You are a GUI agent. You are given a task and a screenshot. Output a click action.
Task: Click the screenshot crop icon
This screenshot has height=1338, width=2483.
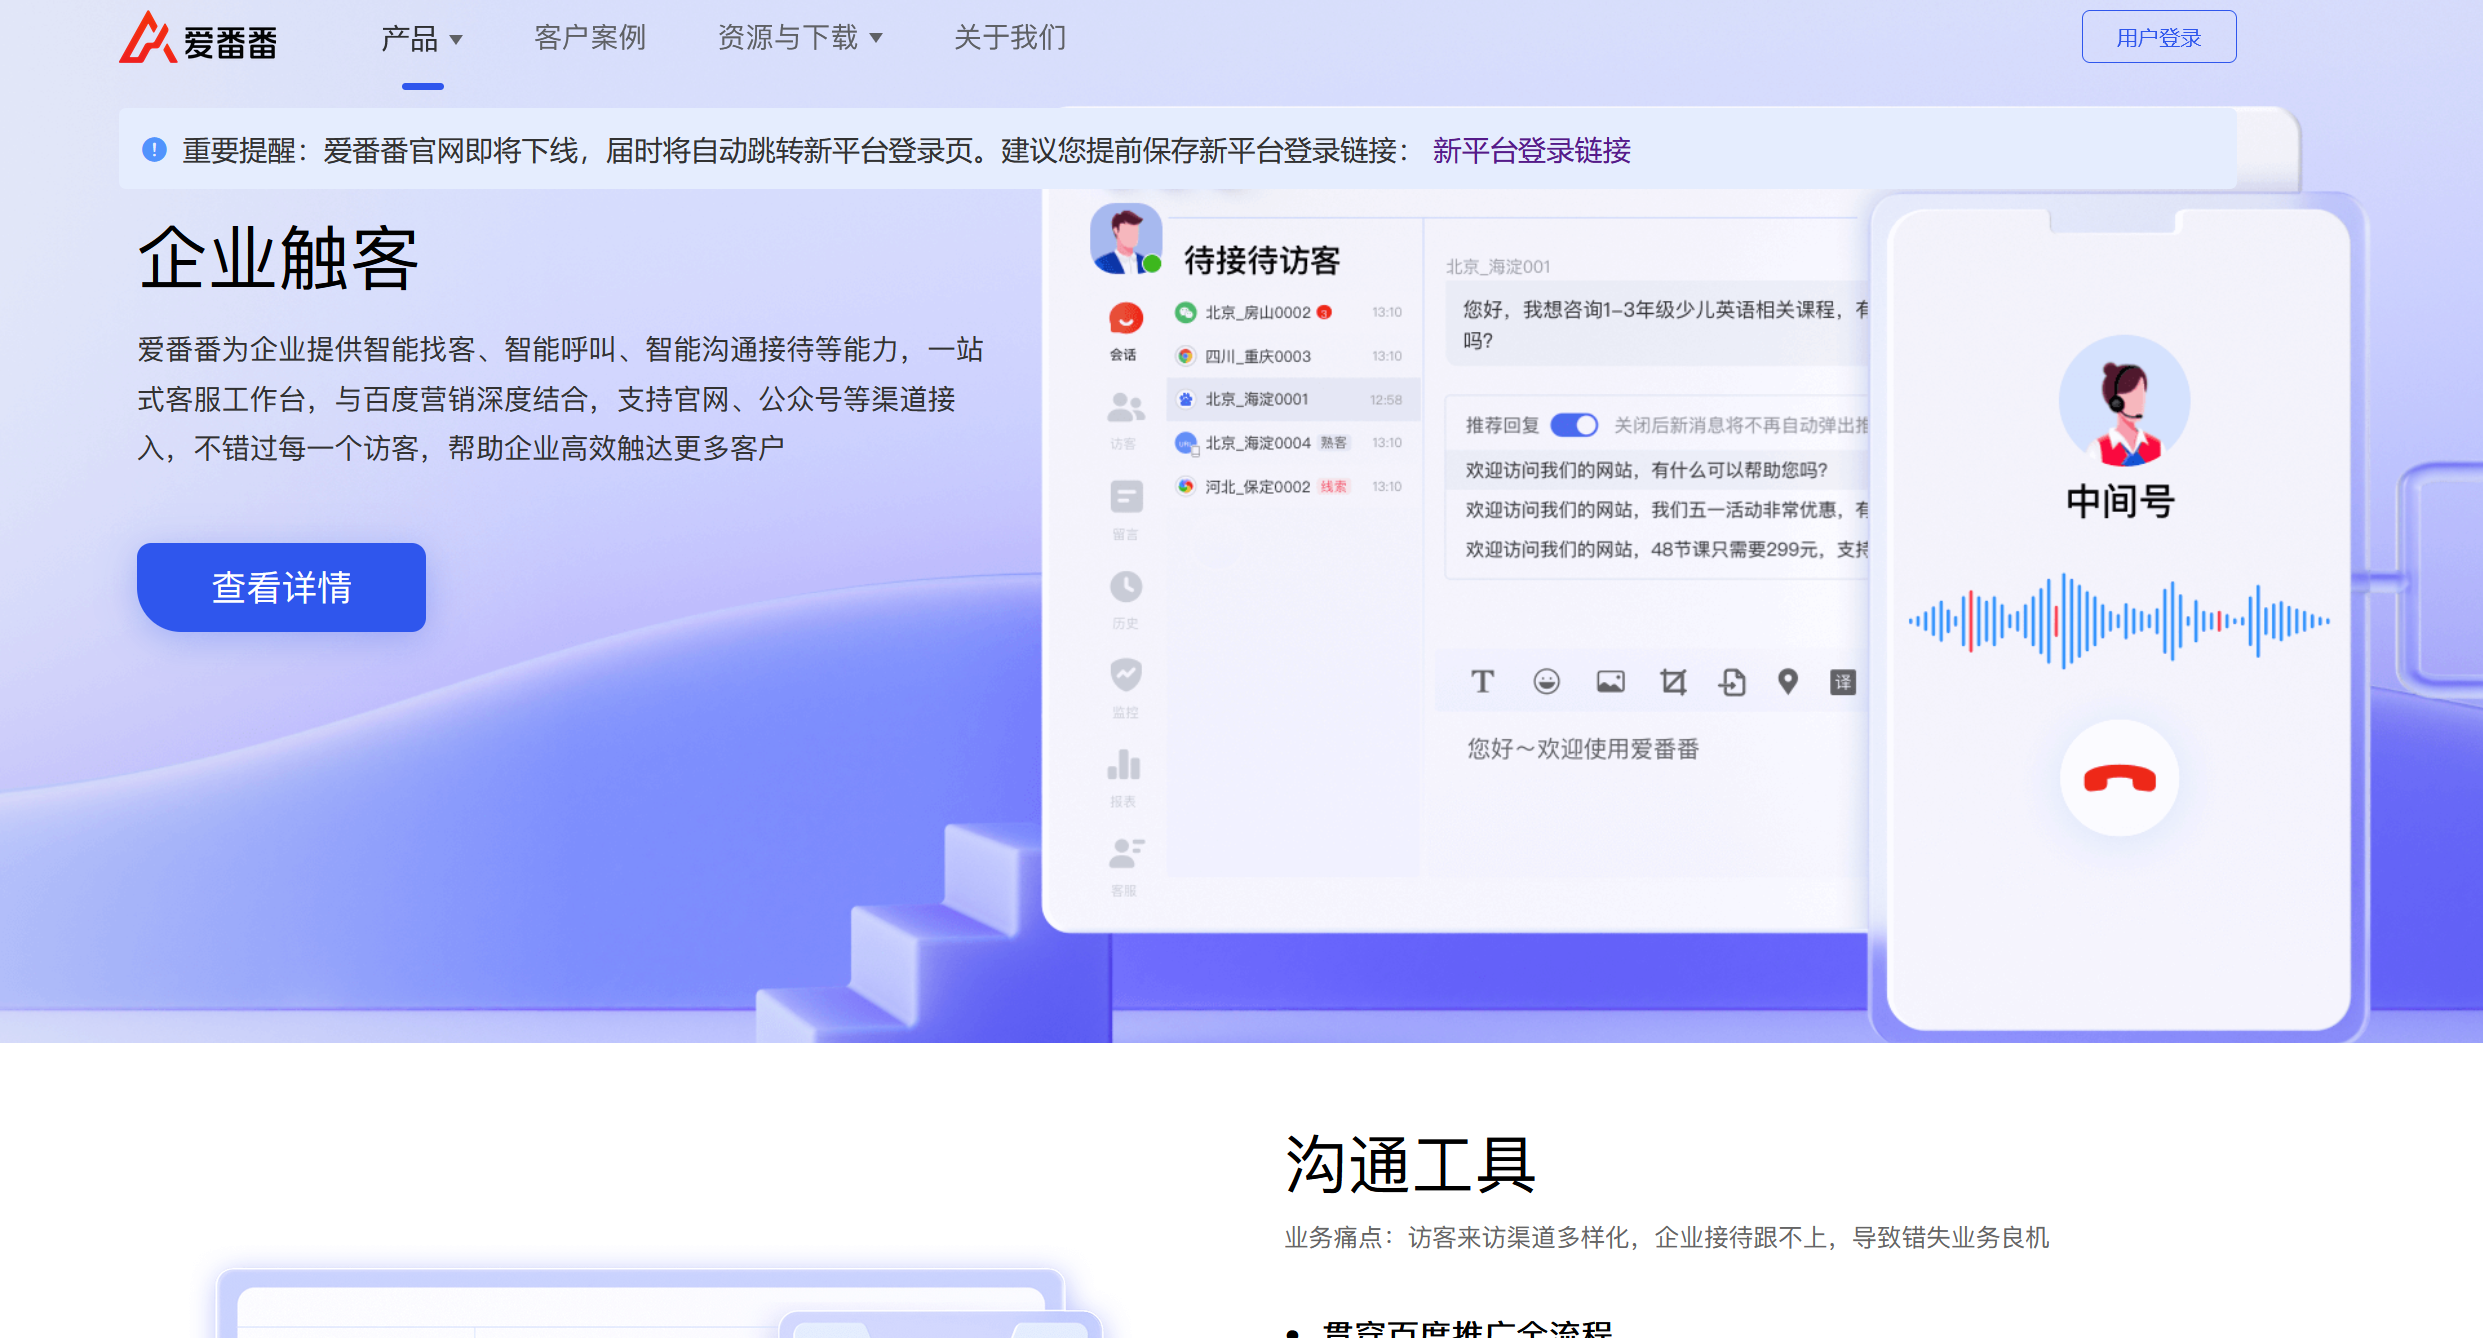1673,682
